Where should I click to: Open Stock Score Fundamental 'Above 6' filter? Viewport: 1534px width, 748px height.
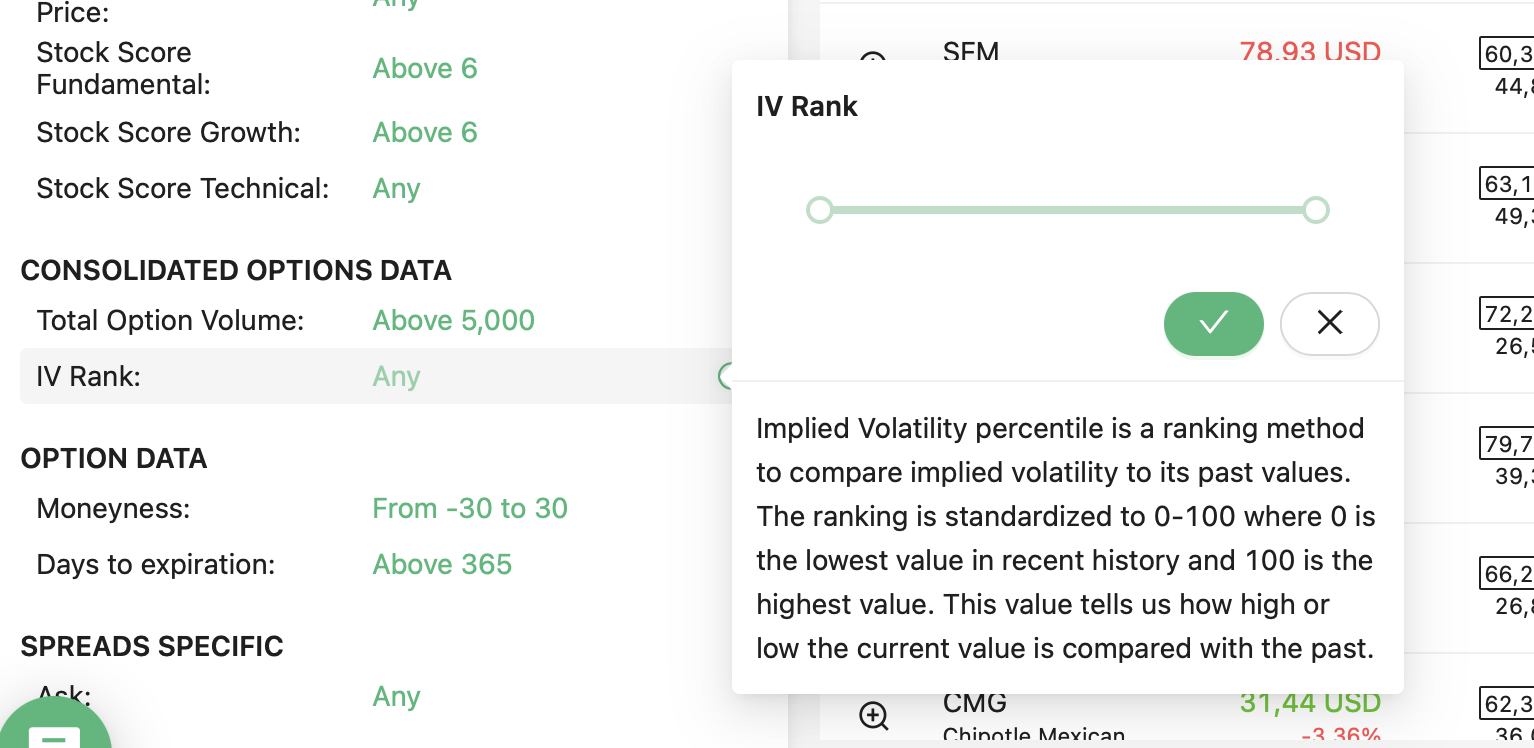[x=425, y=68]
